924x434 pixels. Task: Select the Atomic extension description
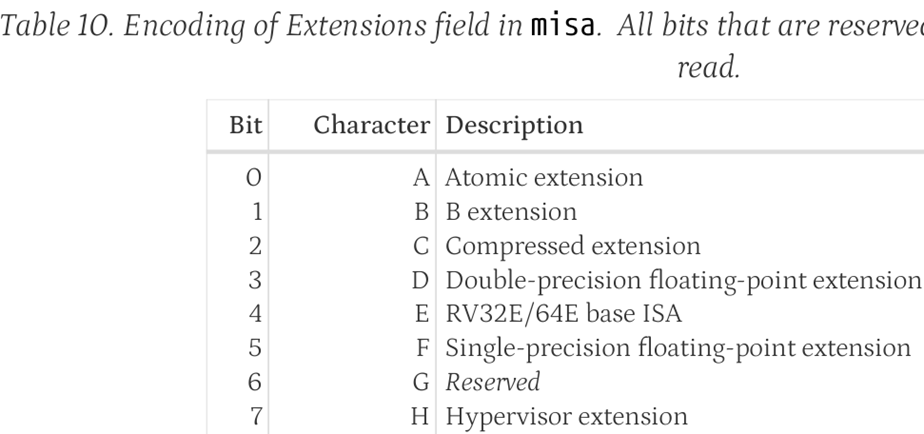pyautogui.click(x=544, y=177)
